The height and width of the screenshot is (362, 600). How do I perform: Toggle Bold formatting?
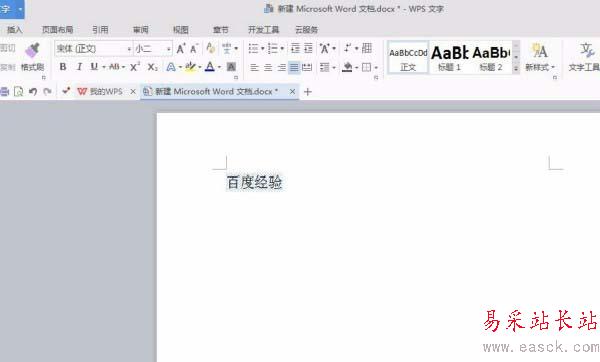click(63, 67)
